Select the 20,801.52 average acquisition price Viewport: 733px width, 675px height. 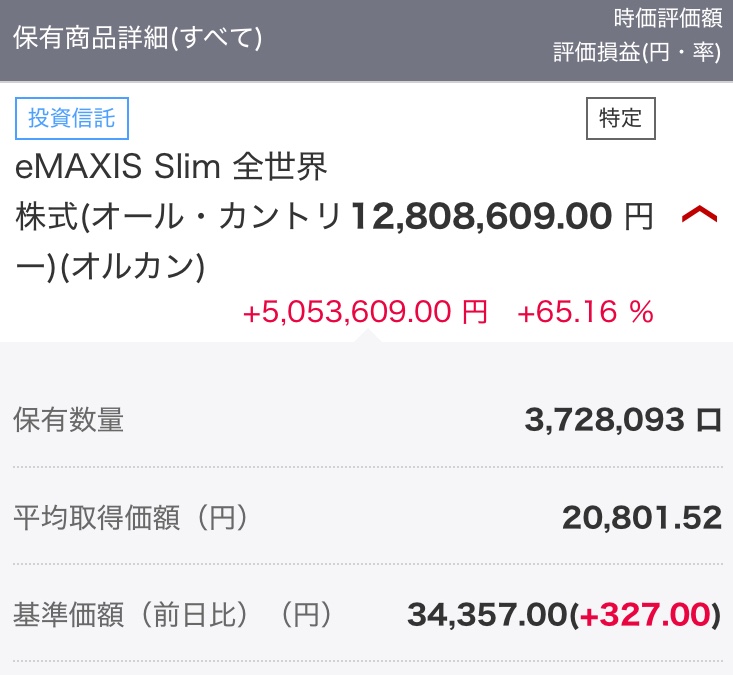pyautogui.click(x=641, y=518)
